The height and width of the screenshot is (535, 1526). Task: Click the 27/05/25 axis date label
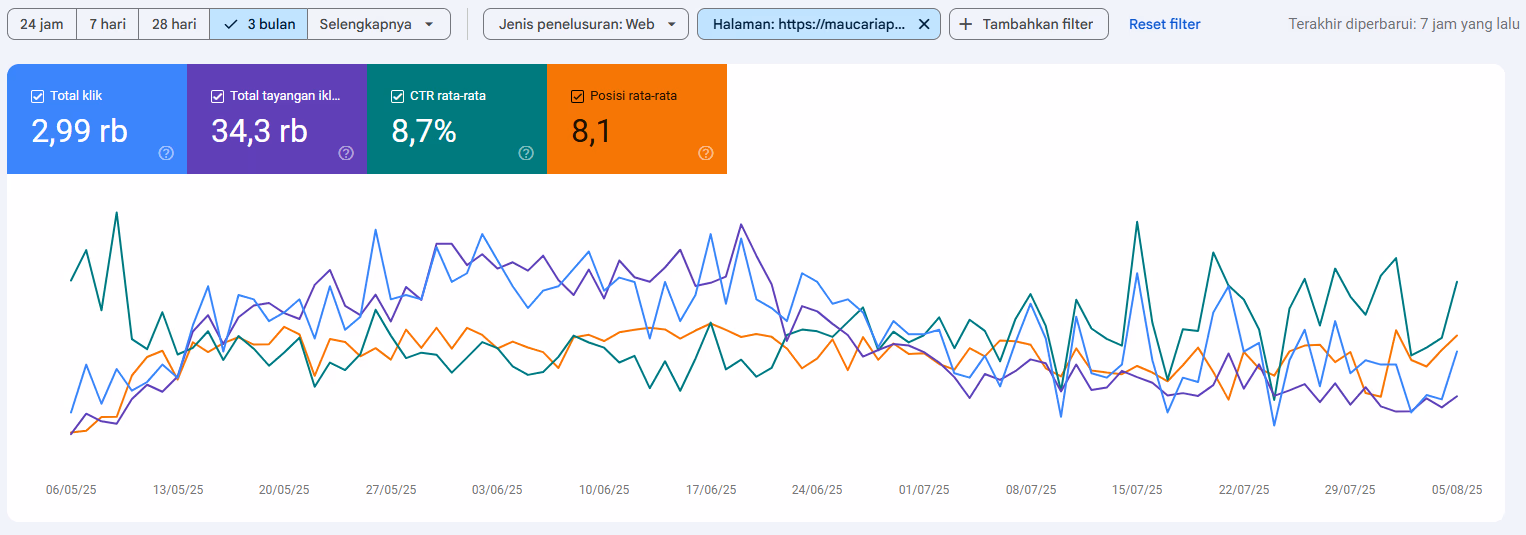[x=391, y=490]
